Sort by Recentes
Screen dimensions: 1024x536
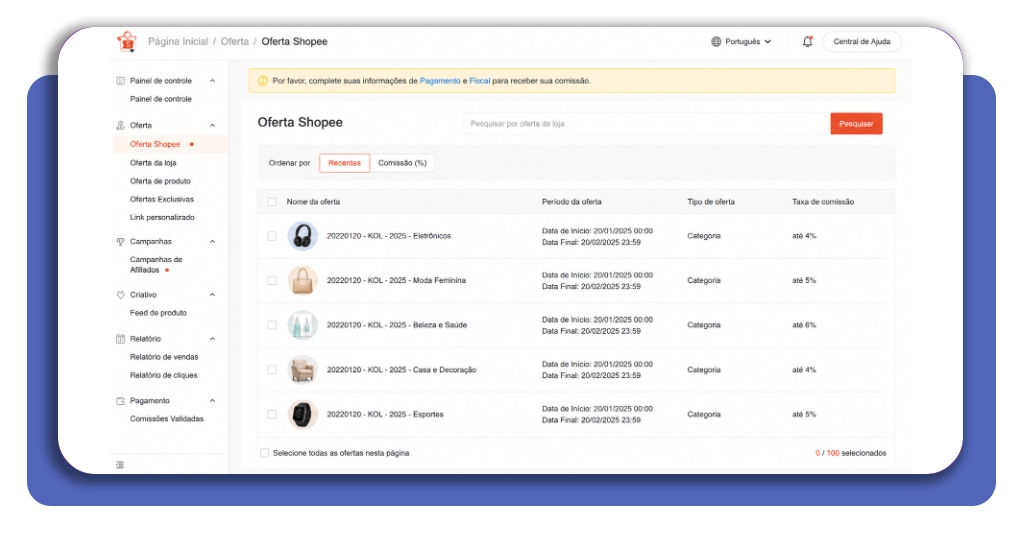point(344,163)
